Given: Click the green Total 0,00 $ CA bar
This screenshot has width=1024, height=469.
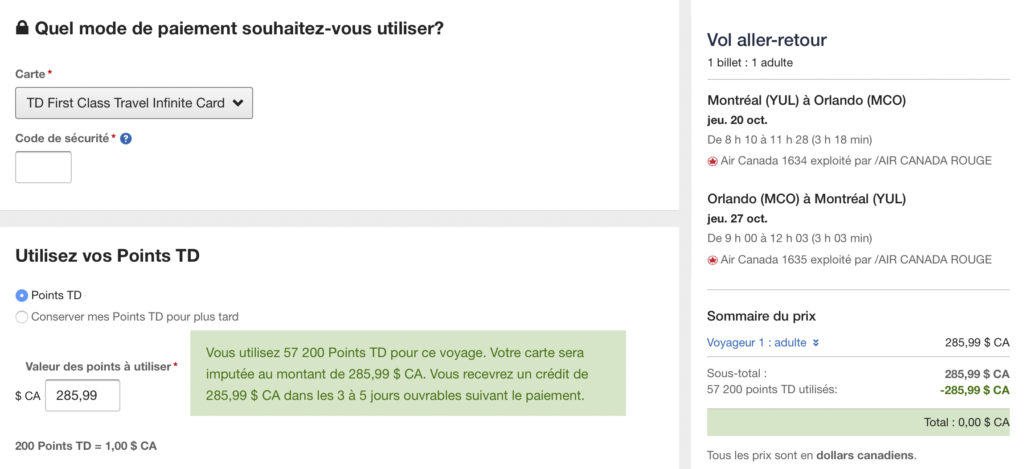Looking at the screenshot, I should pyautogui.click(x=858, y=422).
